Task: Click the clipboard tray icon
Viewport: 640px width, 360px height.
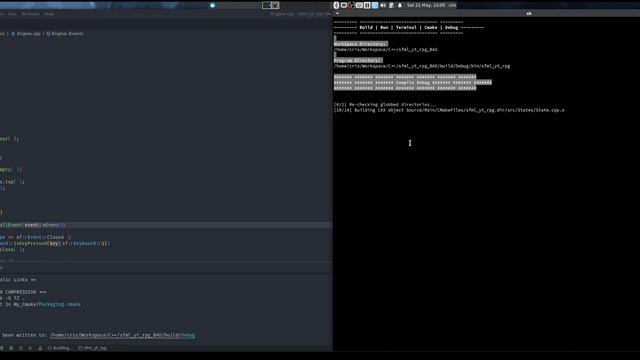Action: point(391,5)
